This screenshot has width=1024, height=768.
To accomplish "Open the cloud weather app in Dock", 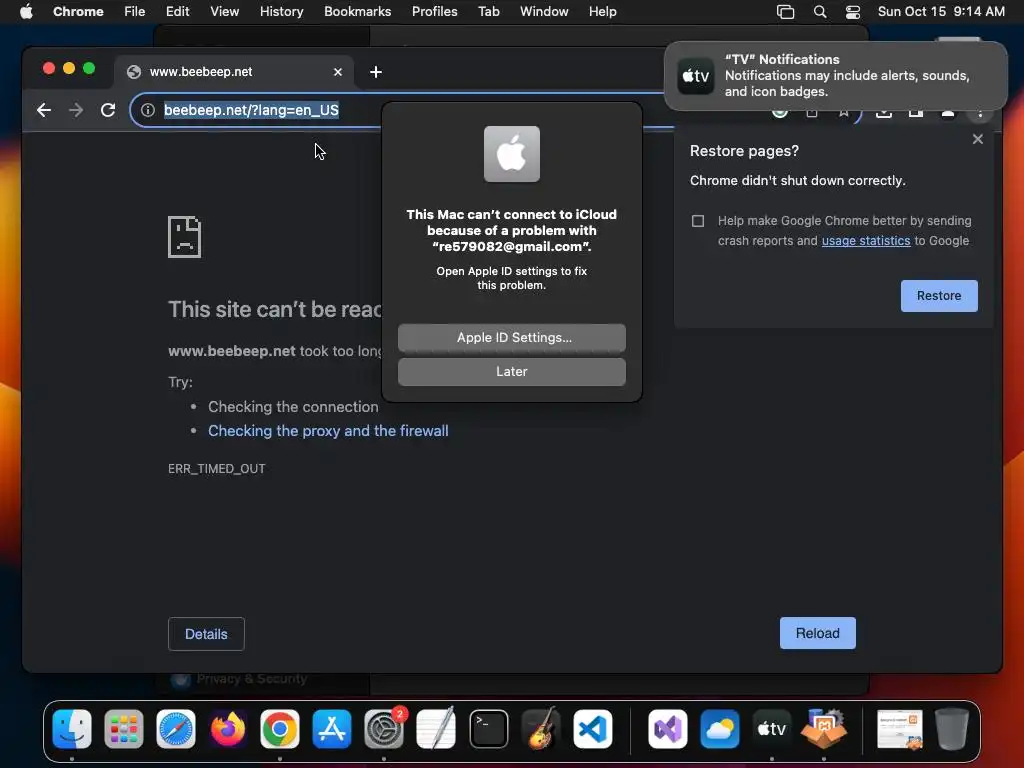I will (x=720, y=728).
